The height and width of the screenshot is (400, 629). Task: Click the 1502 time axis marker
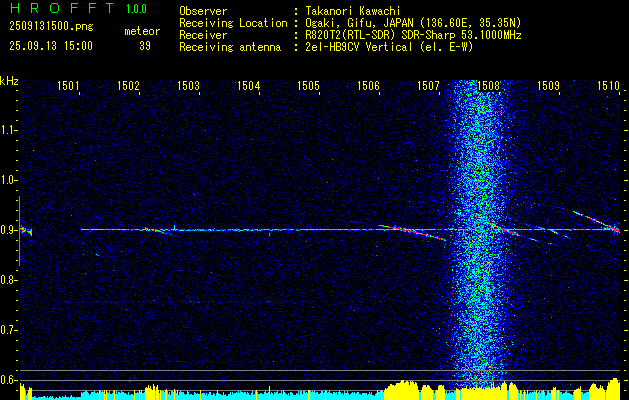coord(128,85)
